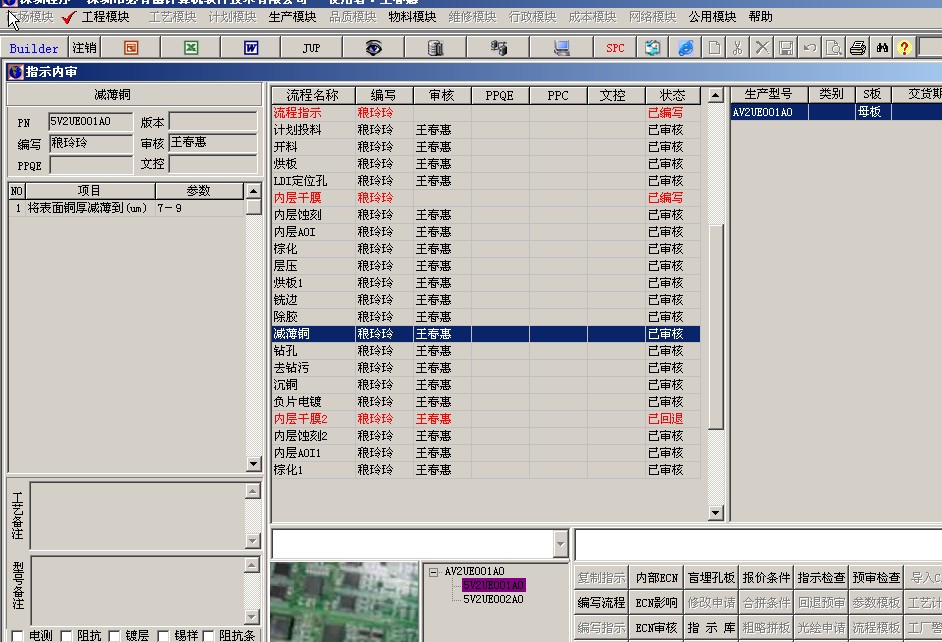
Task: Toggle the 电测 checkbox
Action: point(18,635)
